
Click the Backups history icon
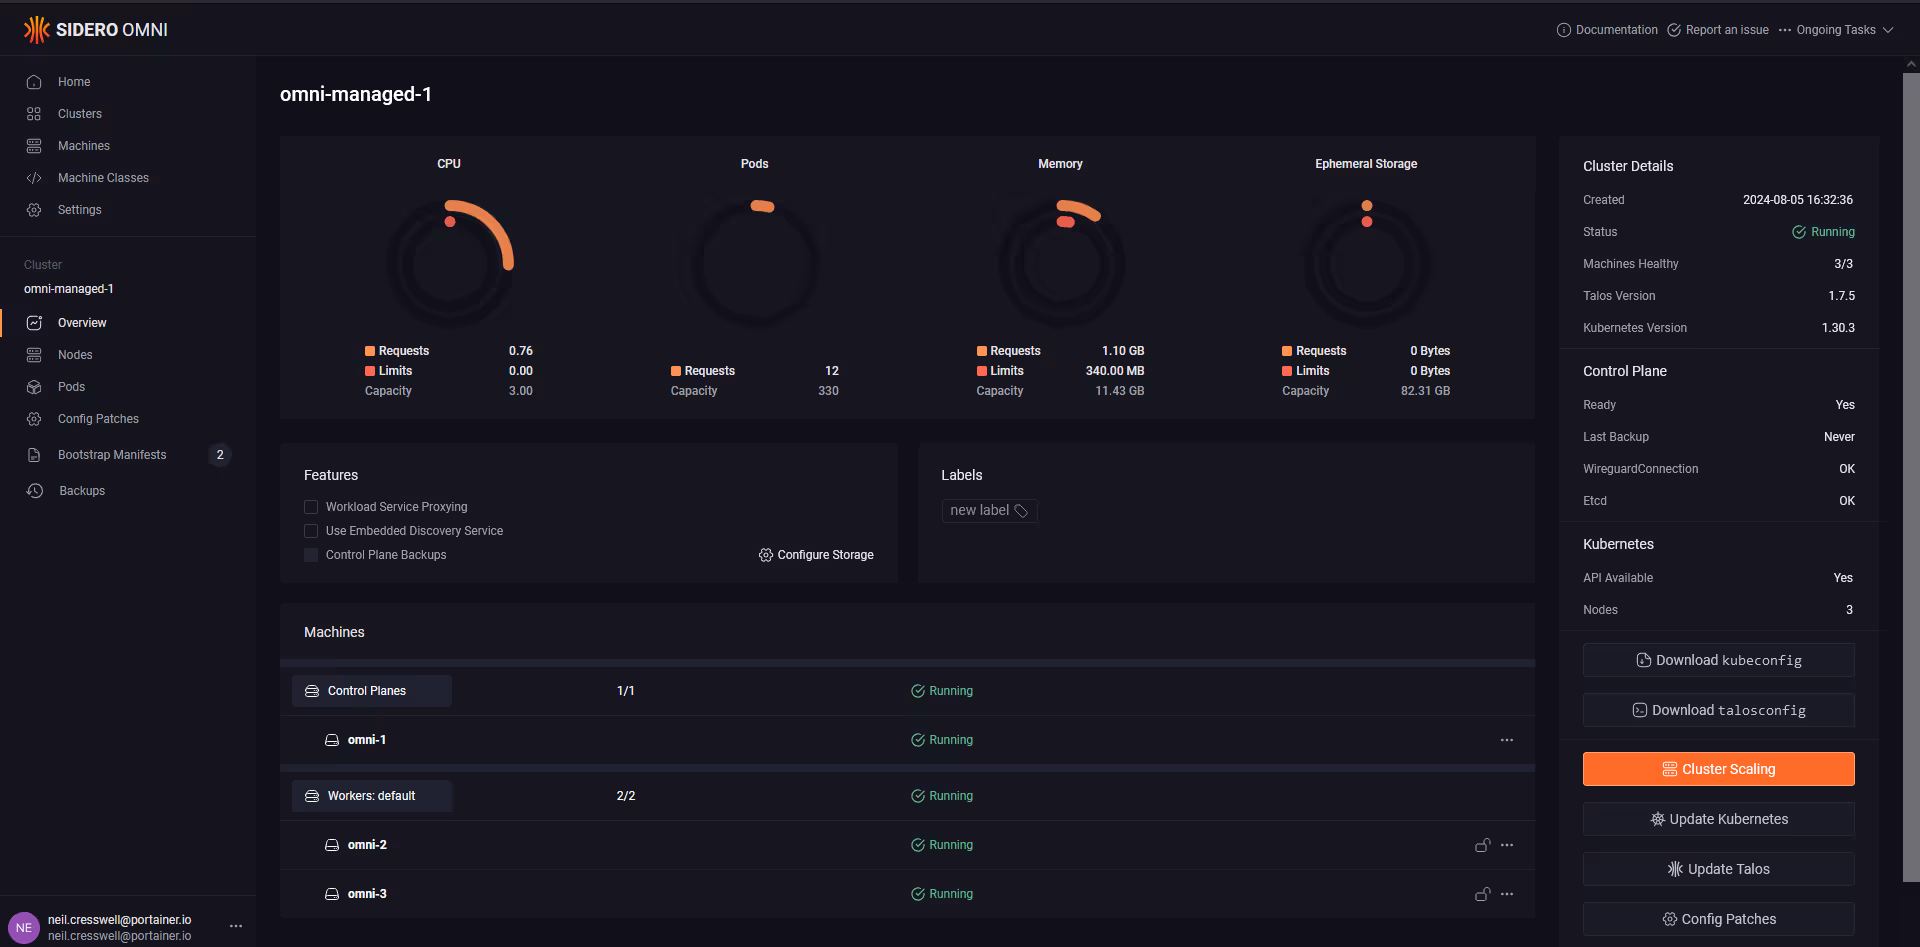pyautogui.click(x=35, y=491)
